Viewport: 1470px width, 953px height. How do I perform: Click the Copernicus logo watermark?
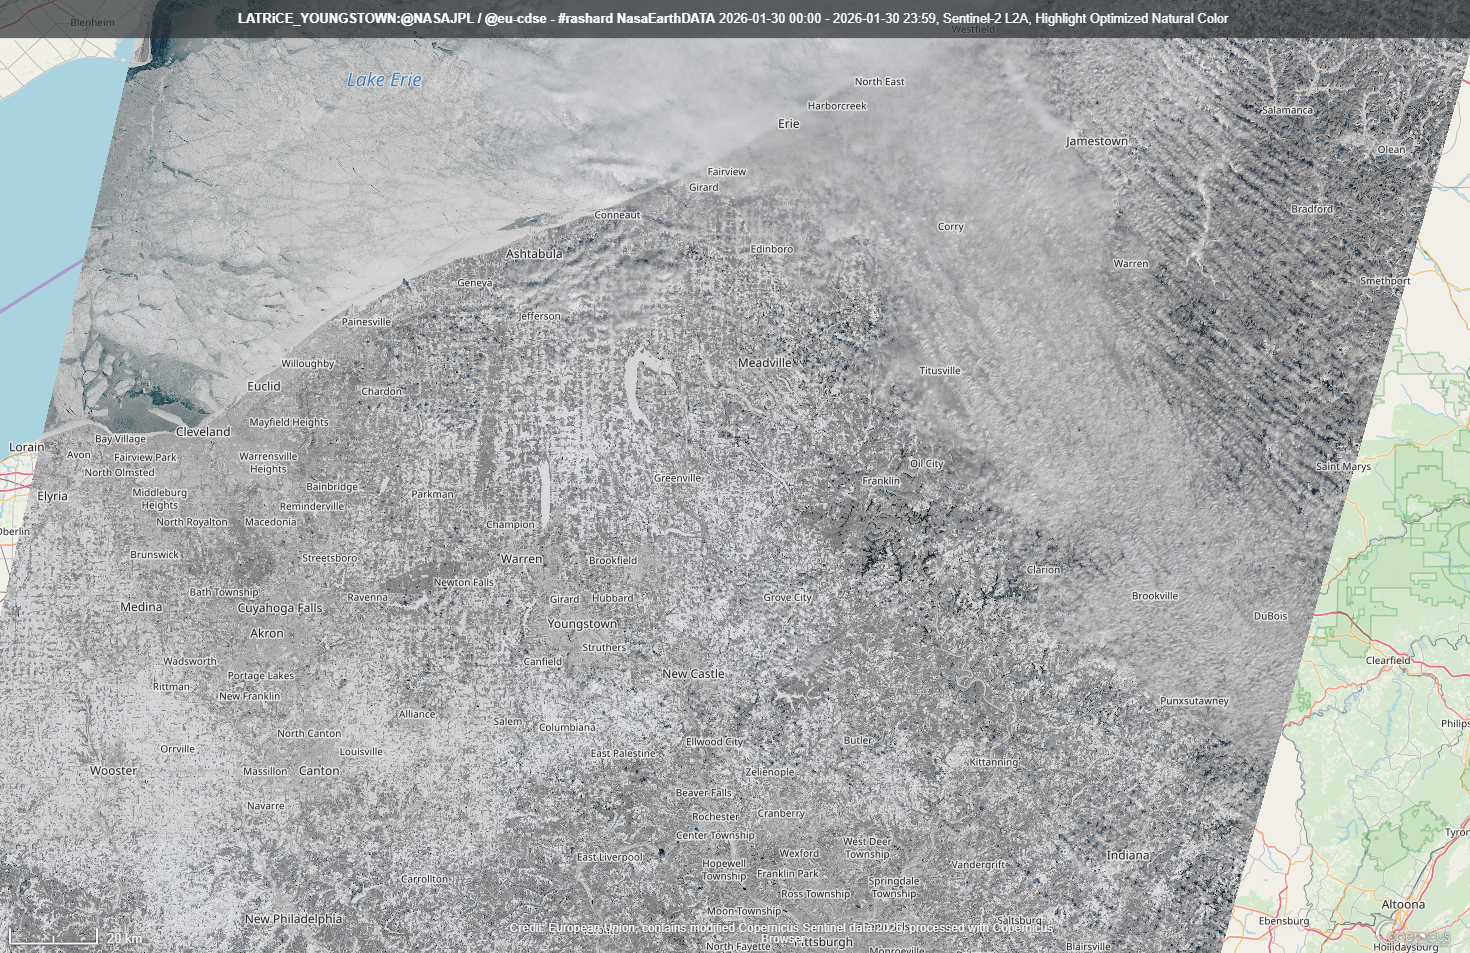pos(1417,936)
